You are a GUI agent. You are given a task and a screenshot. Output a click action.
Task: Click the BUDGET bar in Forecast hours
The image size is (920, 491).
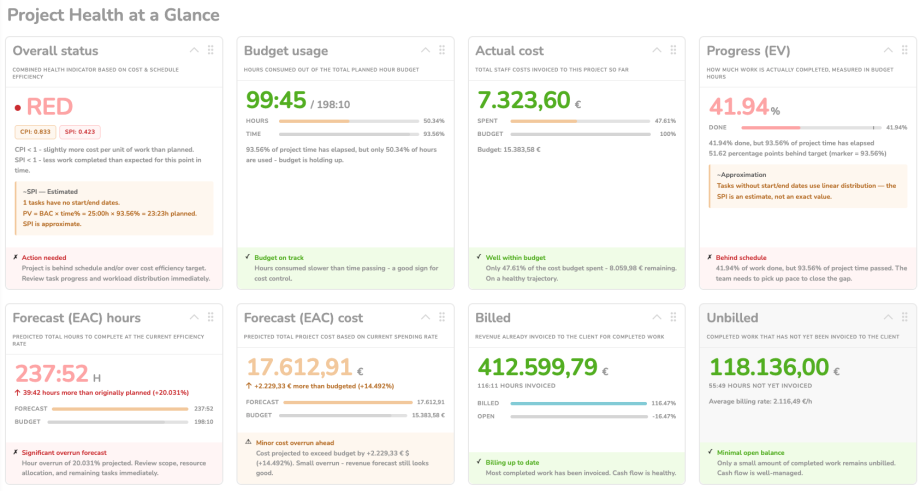point(118,422)
